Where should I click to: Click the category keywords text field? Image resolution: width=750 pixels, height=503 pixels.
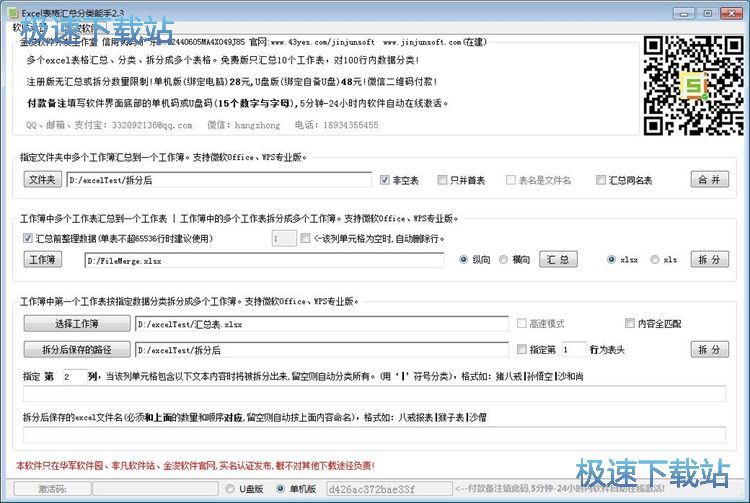[375, 394]
